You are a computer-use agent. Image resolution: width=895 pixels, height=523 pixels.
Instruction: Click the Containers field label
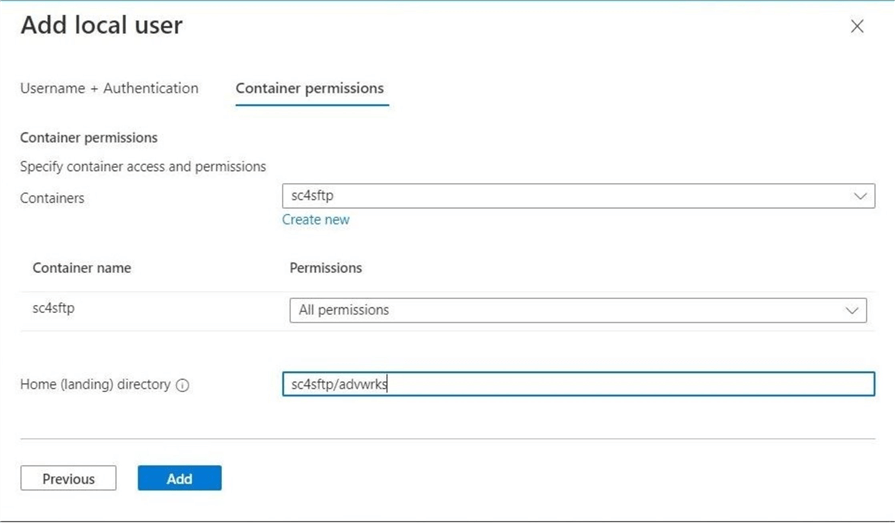pyautogui.click(x=52, y=198)
